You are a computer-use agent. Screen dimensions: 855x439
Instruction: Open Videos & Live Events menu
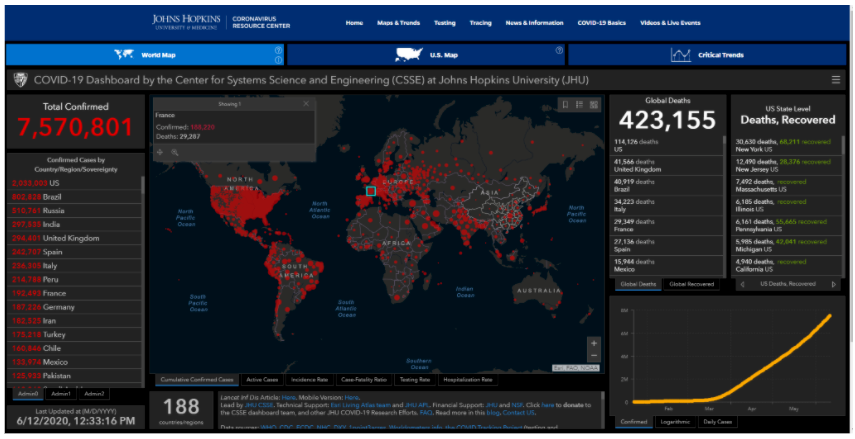[x=670, y=23]
